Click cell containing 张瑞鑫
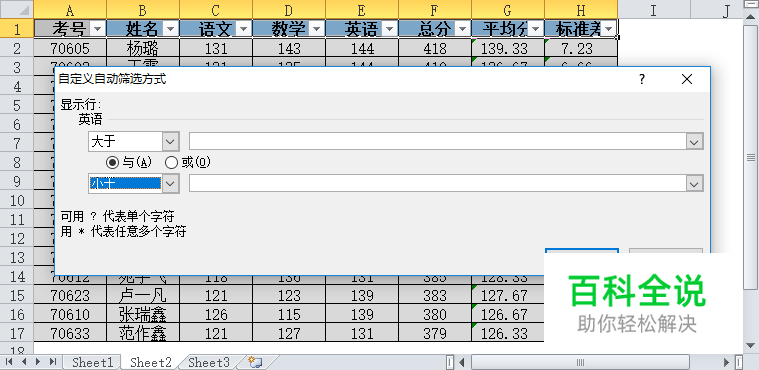Screen dimensions: 759x370 click(143, 314)
